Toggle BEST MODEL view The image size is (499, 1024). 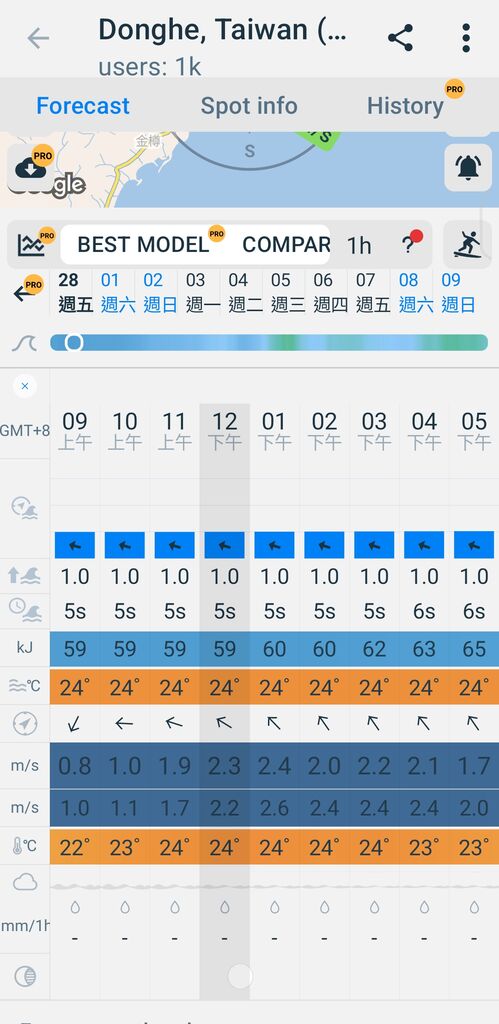click(143, 244)
